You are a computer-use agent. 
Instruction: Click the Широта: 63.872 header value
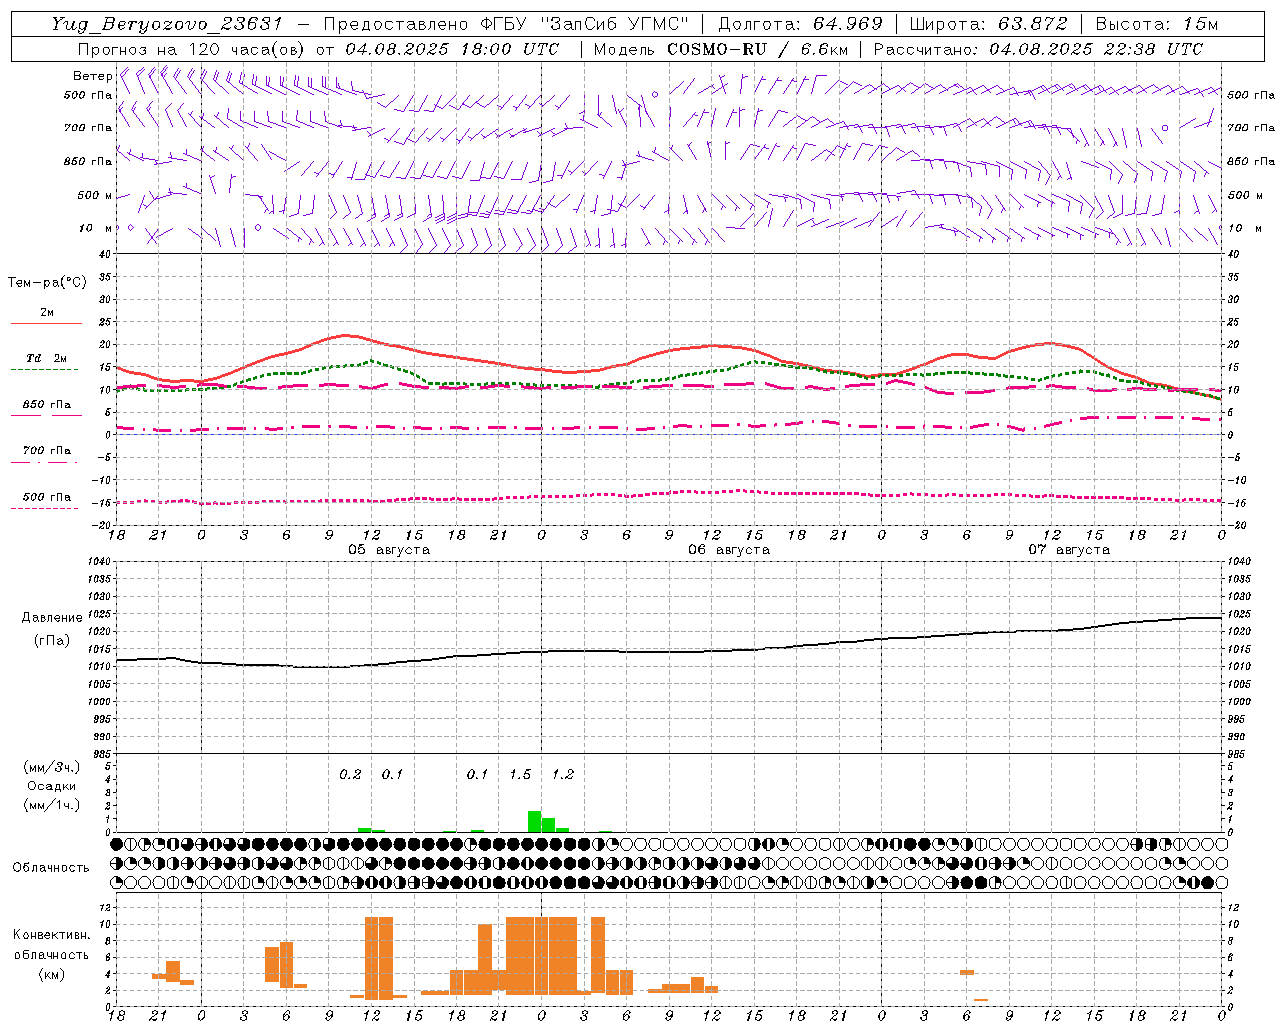coord(988,24)
